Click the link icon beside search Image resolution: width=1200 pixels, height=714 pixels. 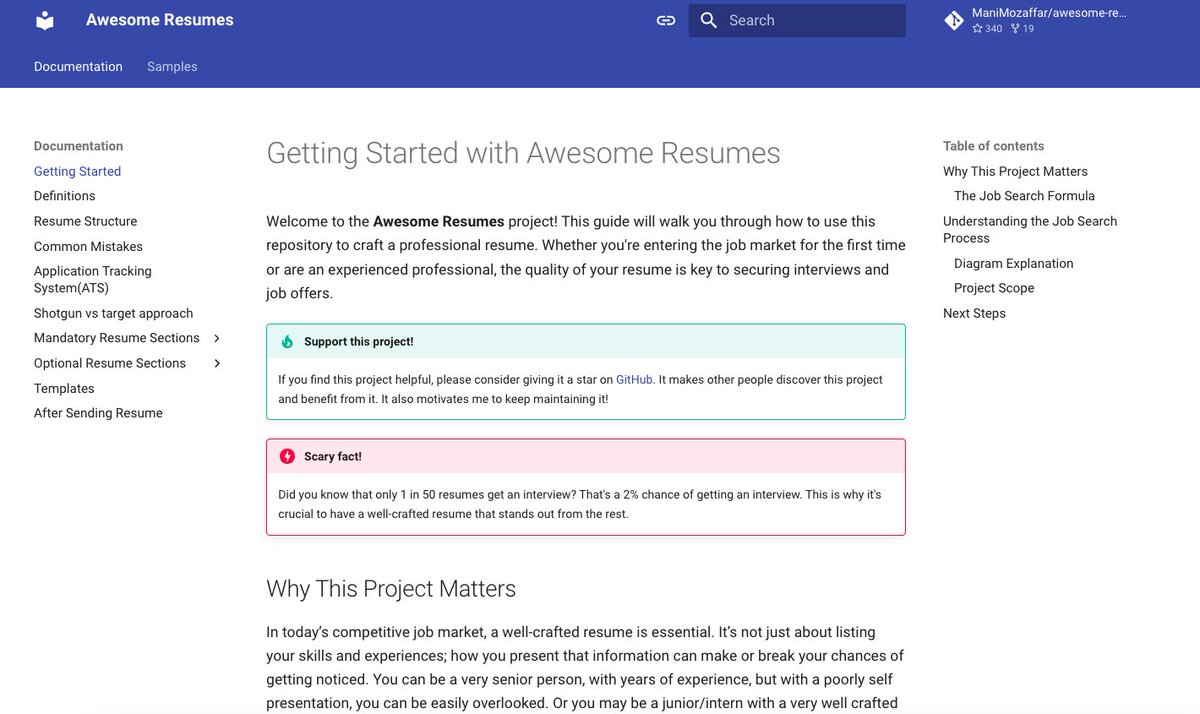(x=666, y=20)
